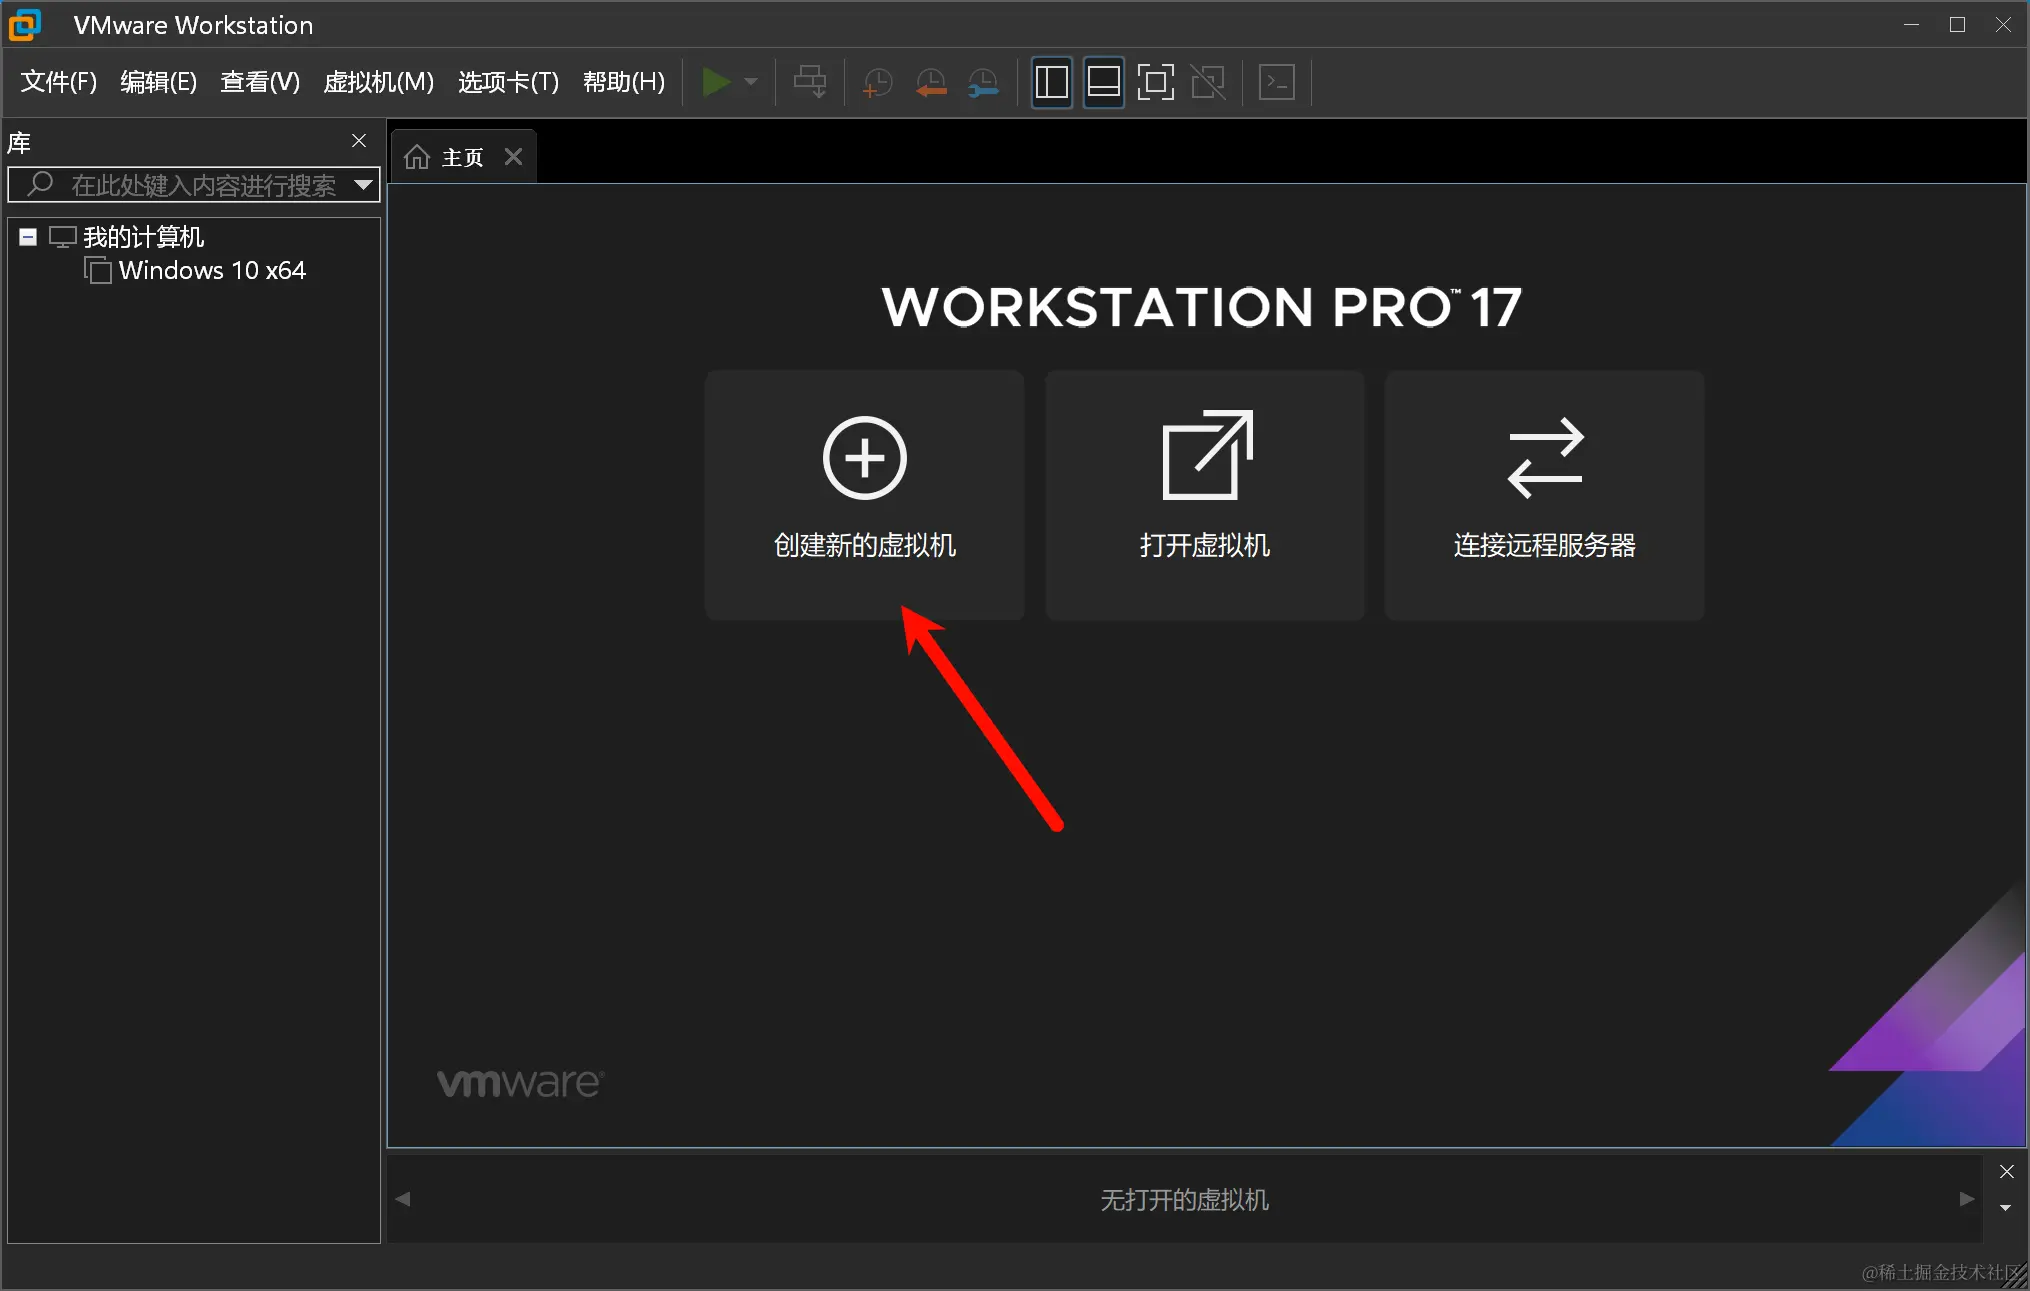This screenshot has width=2030, height=1291.
Task: Open the snapshot manager wrench icon
Action: click(983, 82)
